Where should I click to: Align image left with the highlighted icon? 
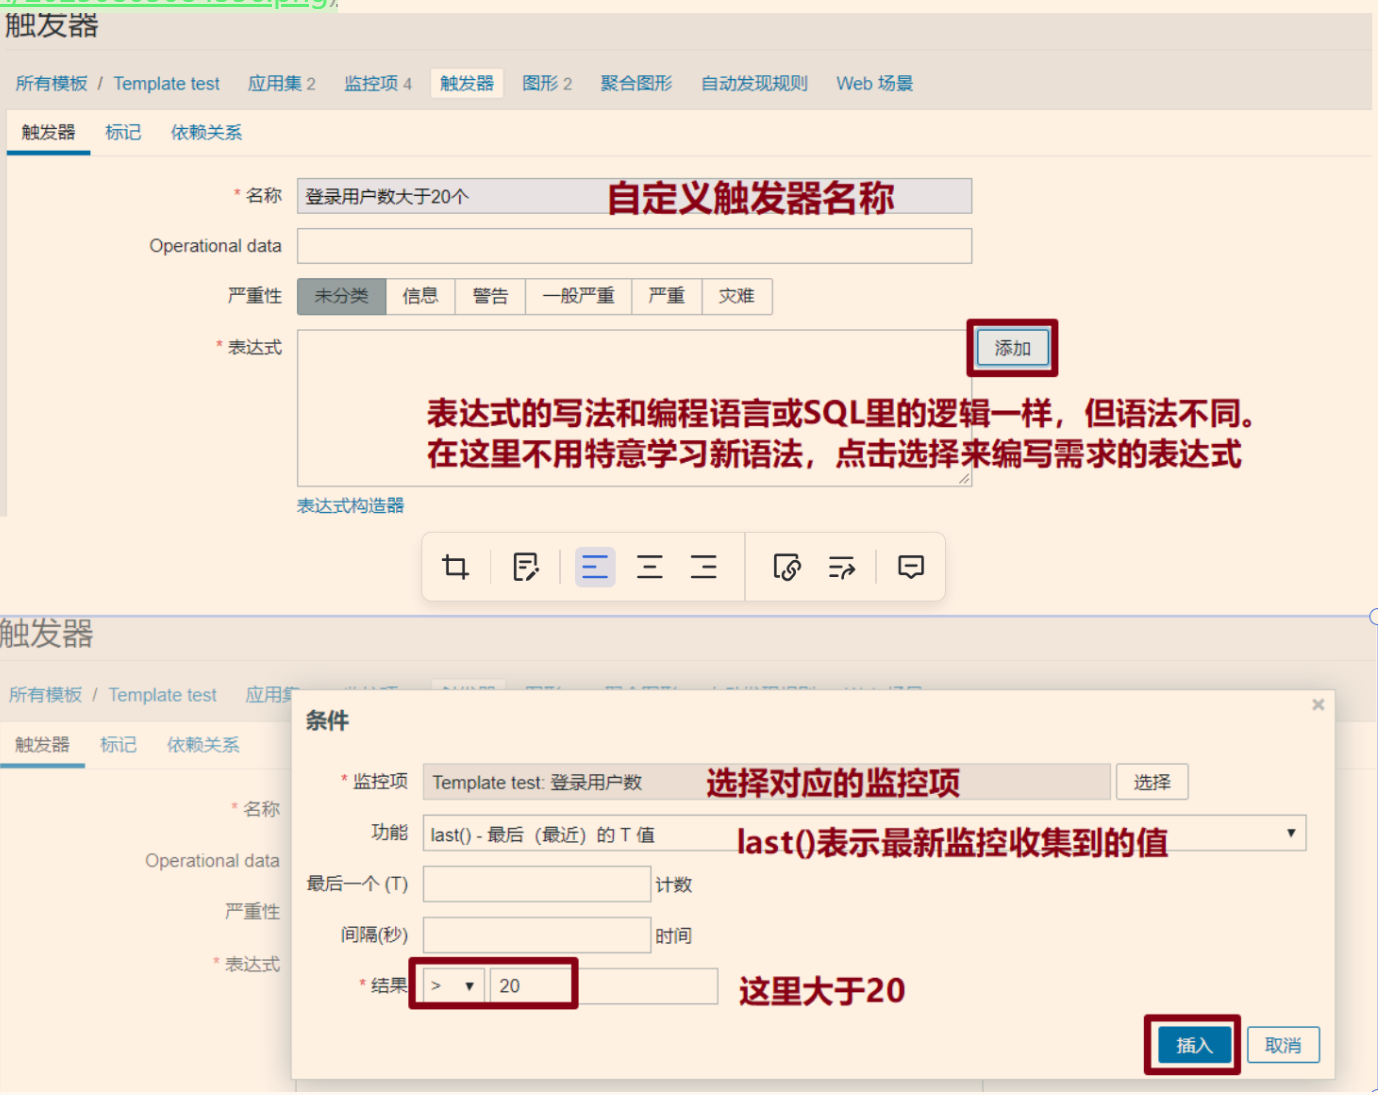[595, 567]
